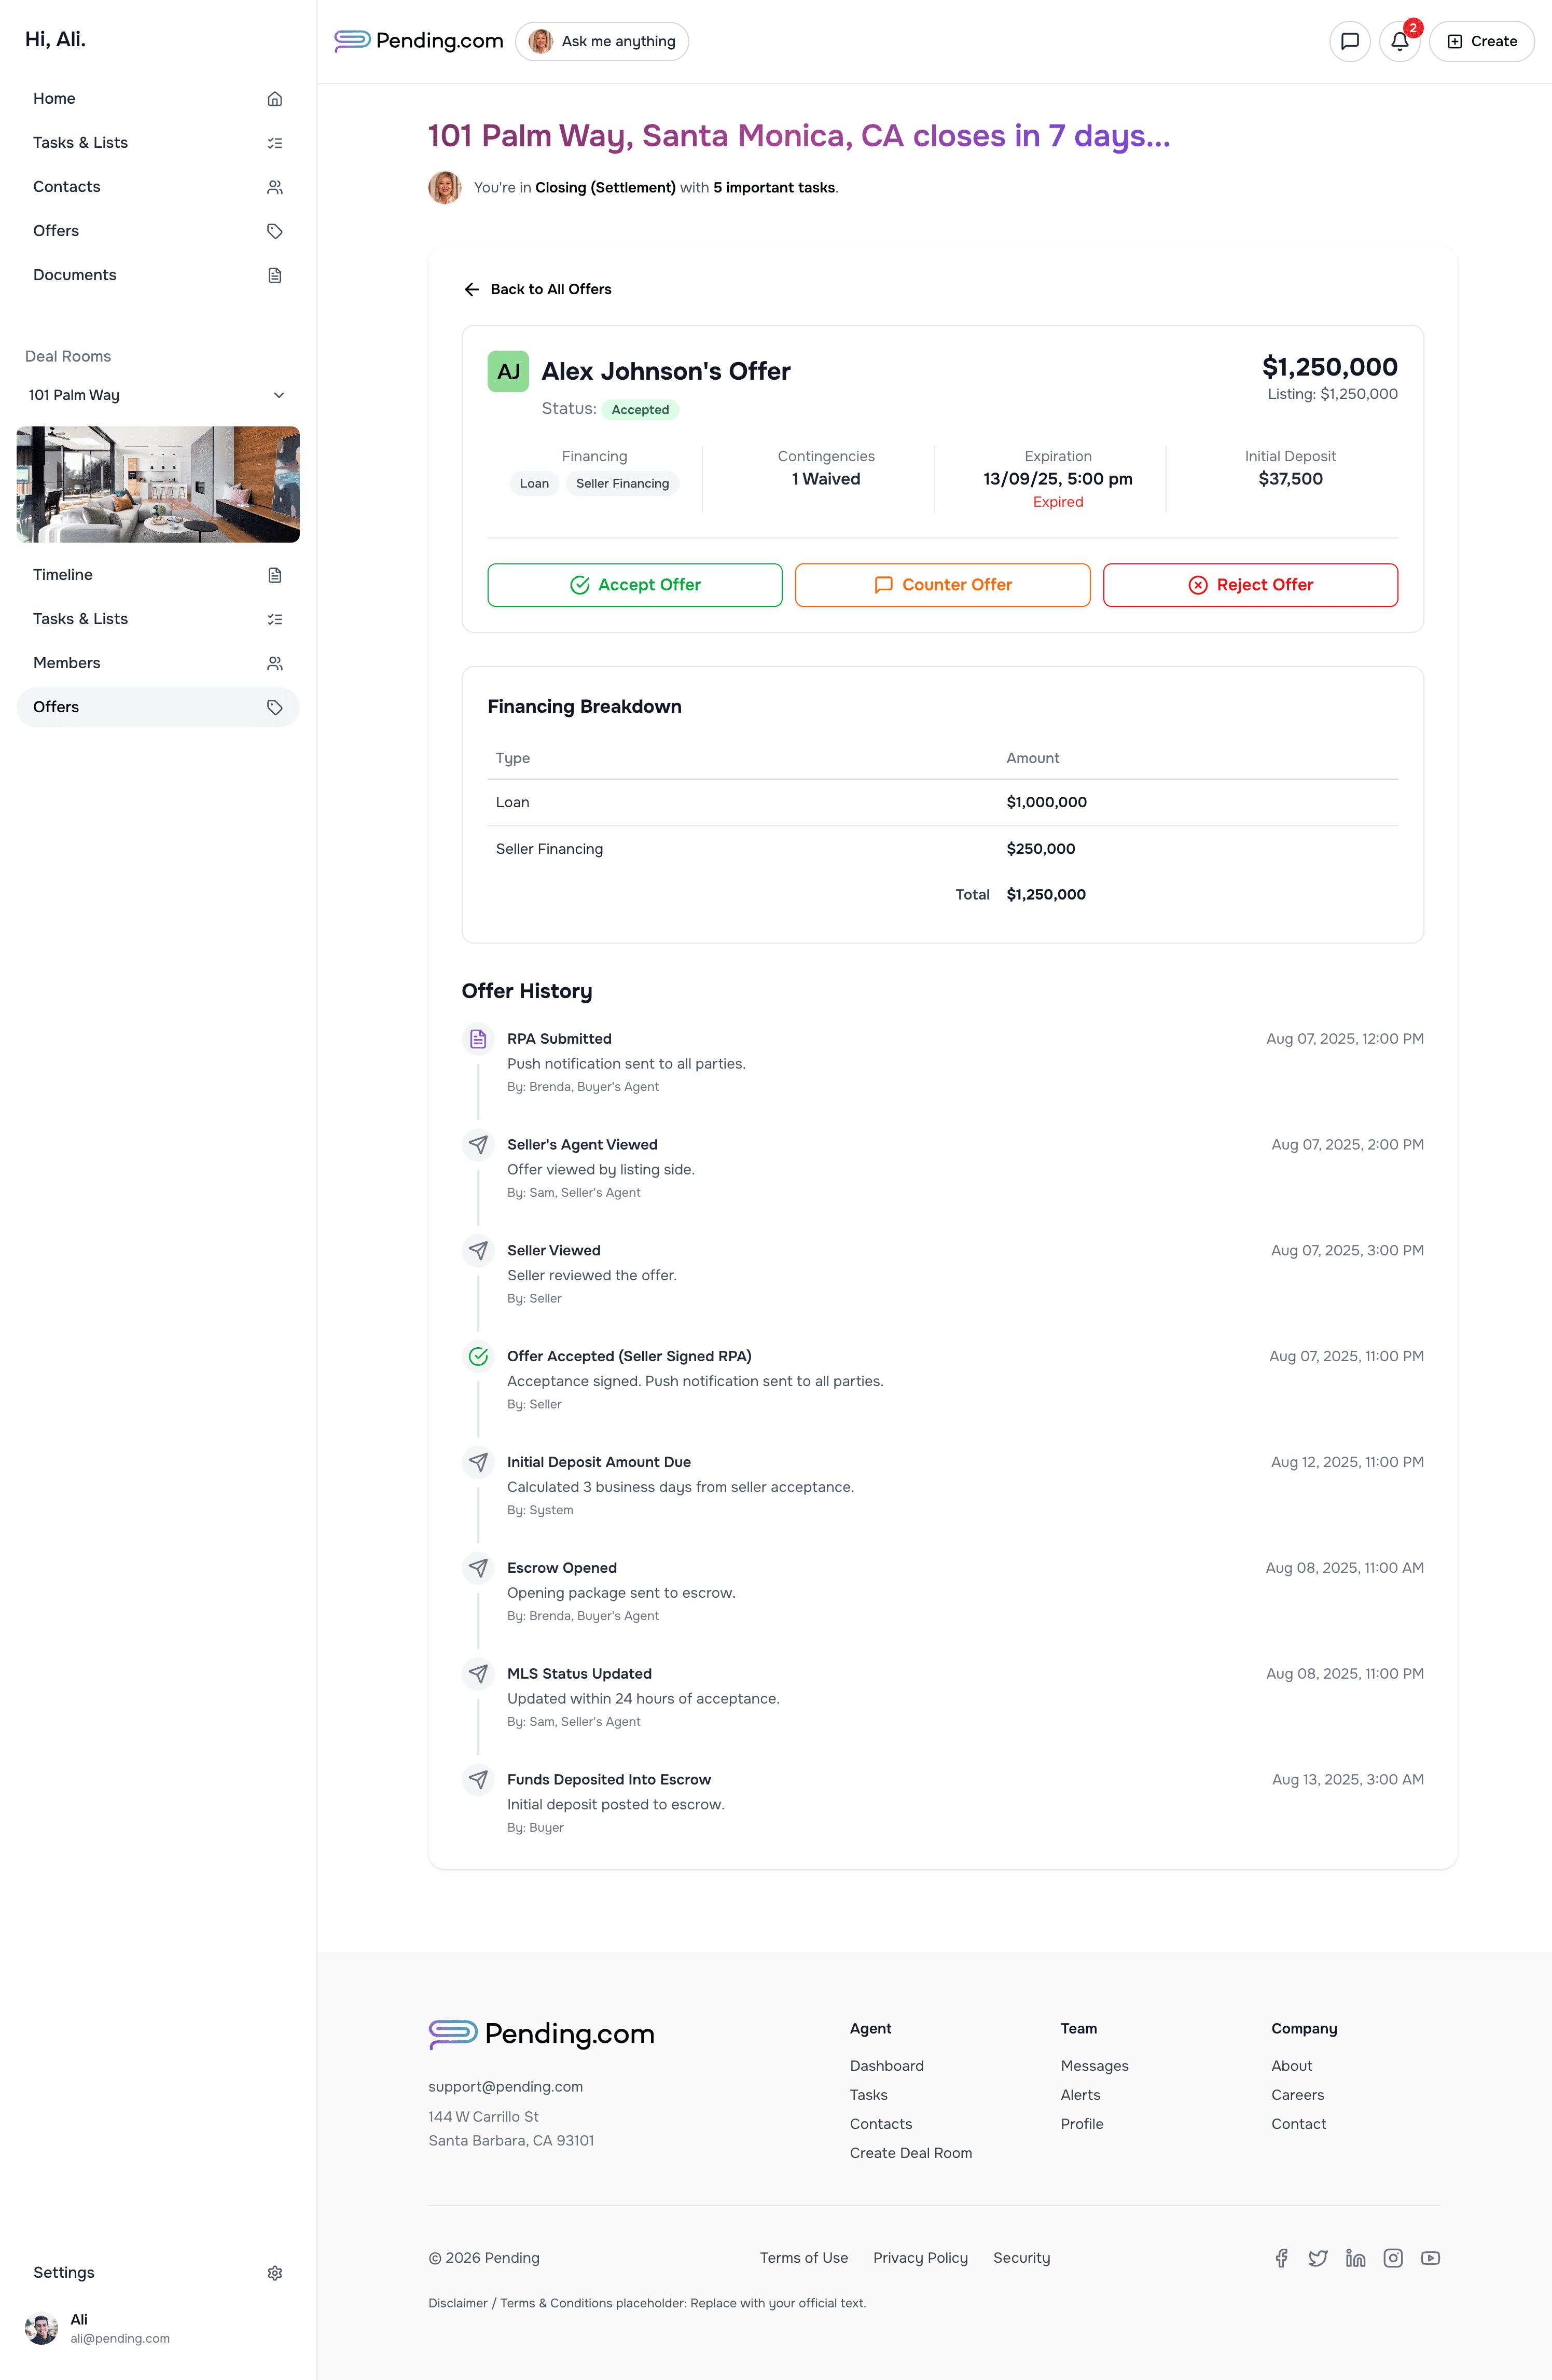
Task: Expand the 101 Palm Way deal room dropdown
Action: coord(280,395)
